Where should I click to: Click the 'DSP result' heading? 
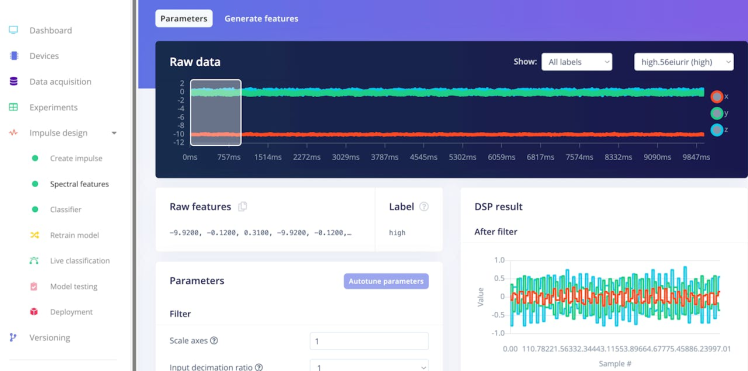499,206
